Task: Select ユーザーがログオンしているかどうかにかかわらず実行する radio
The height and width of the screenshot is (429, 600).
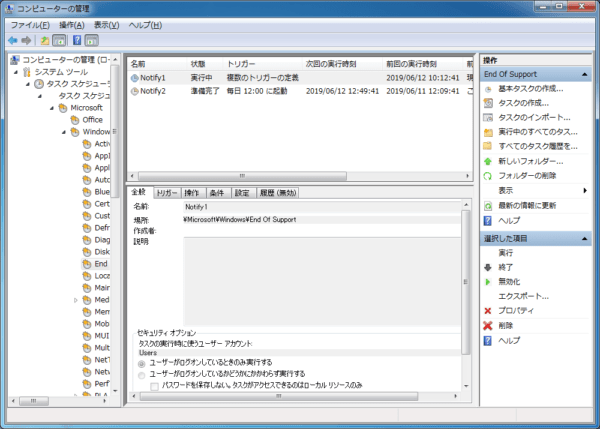Action: click(142, 375)
